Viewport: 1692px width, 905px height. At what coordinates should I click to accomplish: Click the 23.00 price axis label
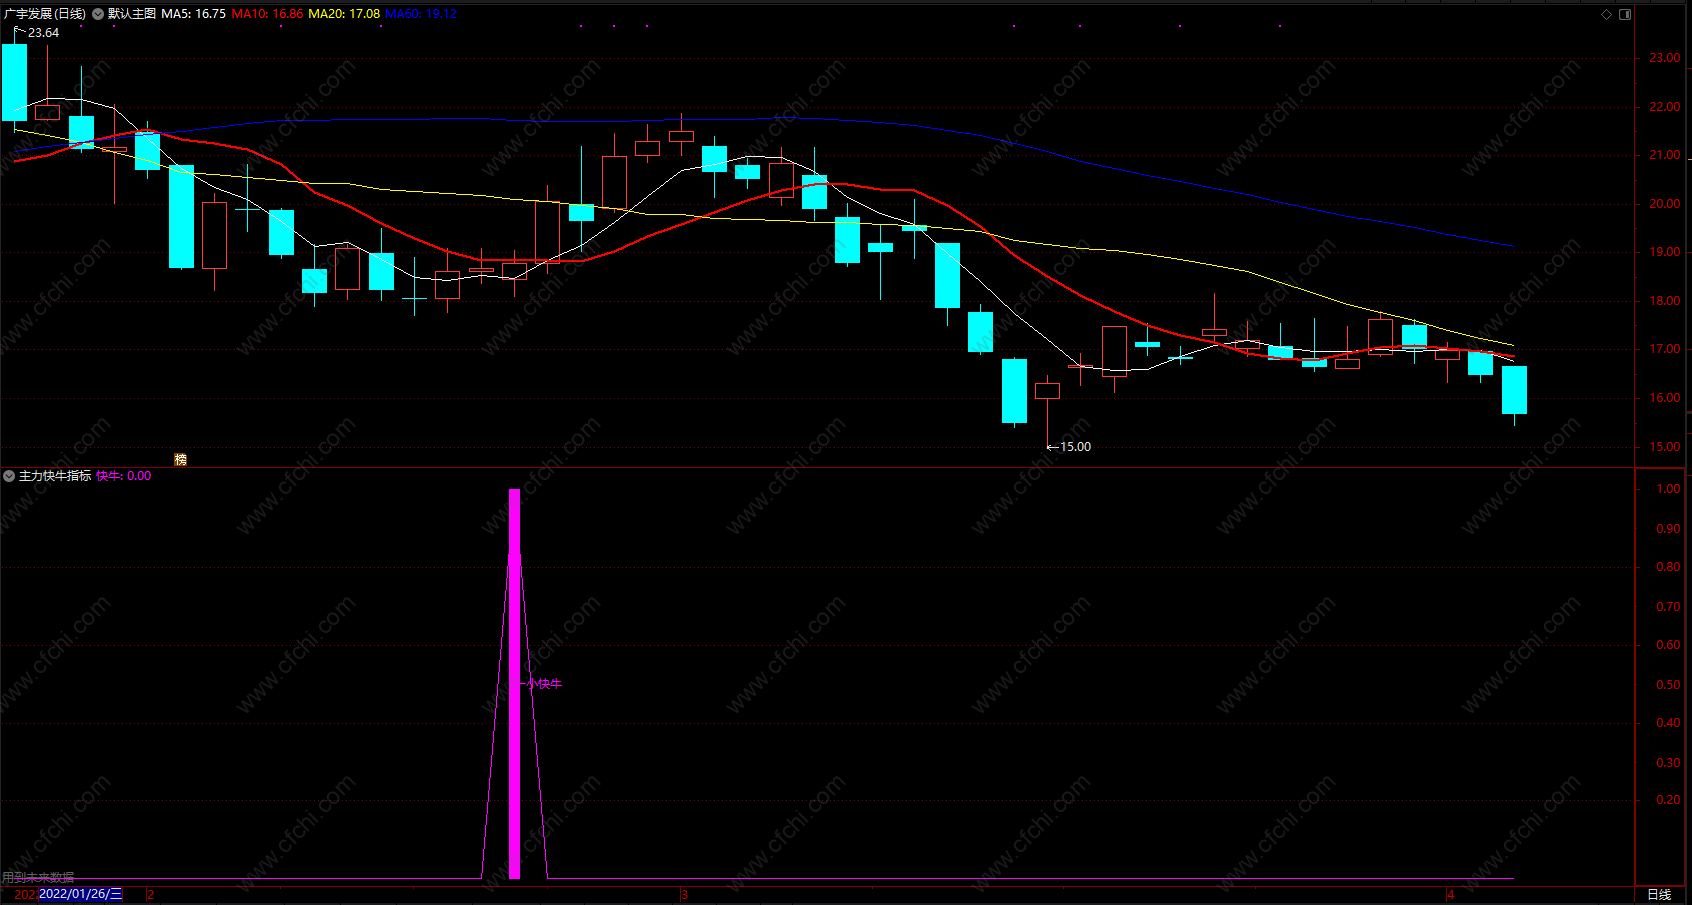(1664, 58)
